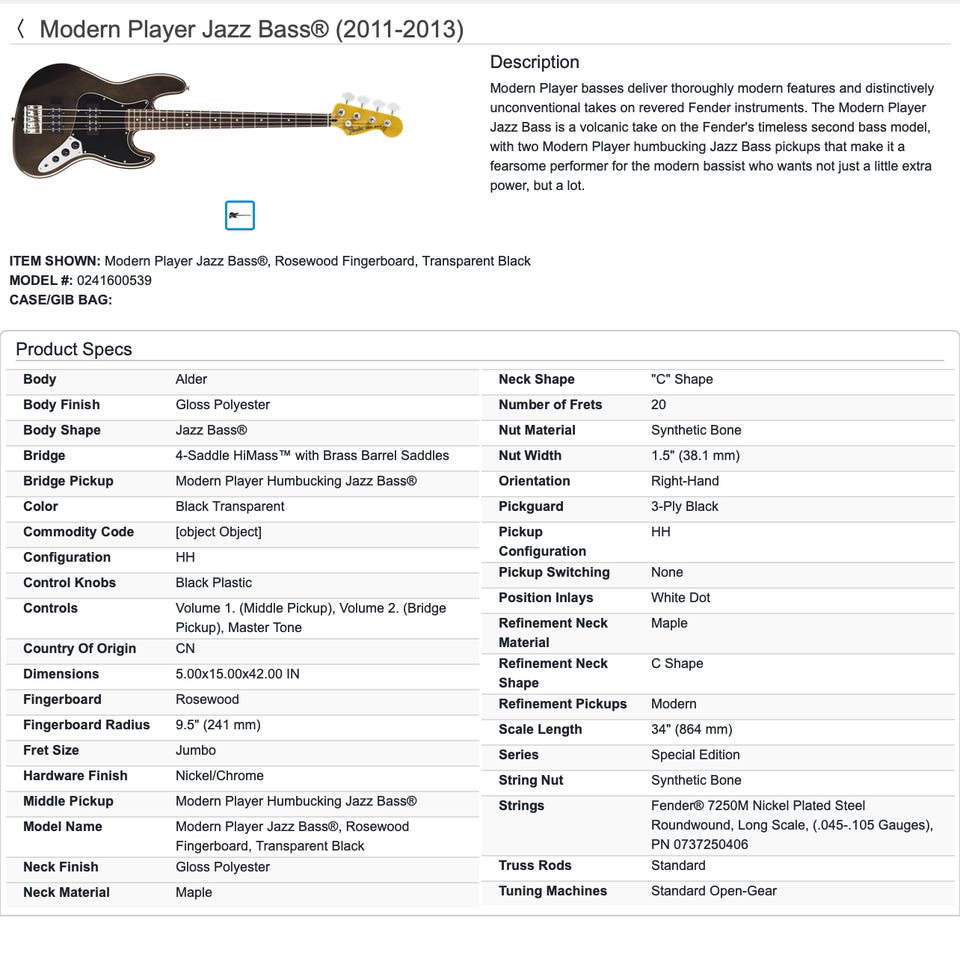The height and width of the screenshot is (953, 960).
Task: Select the Tuning Machines spec label
Action: click(x=552, y=891)
